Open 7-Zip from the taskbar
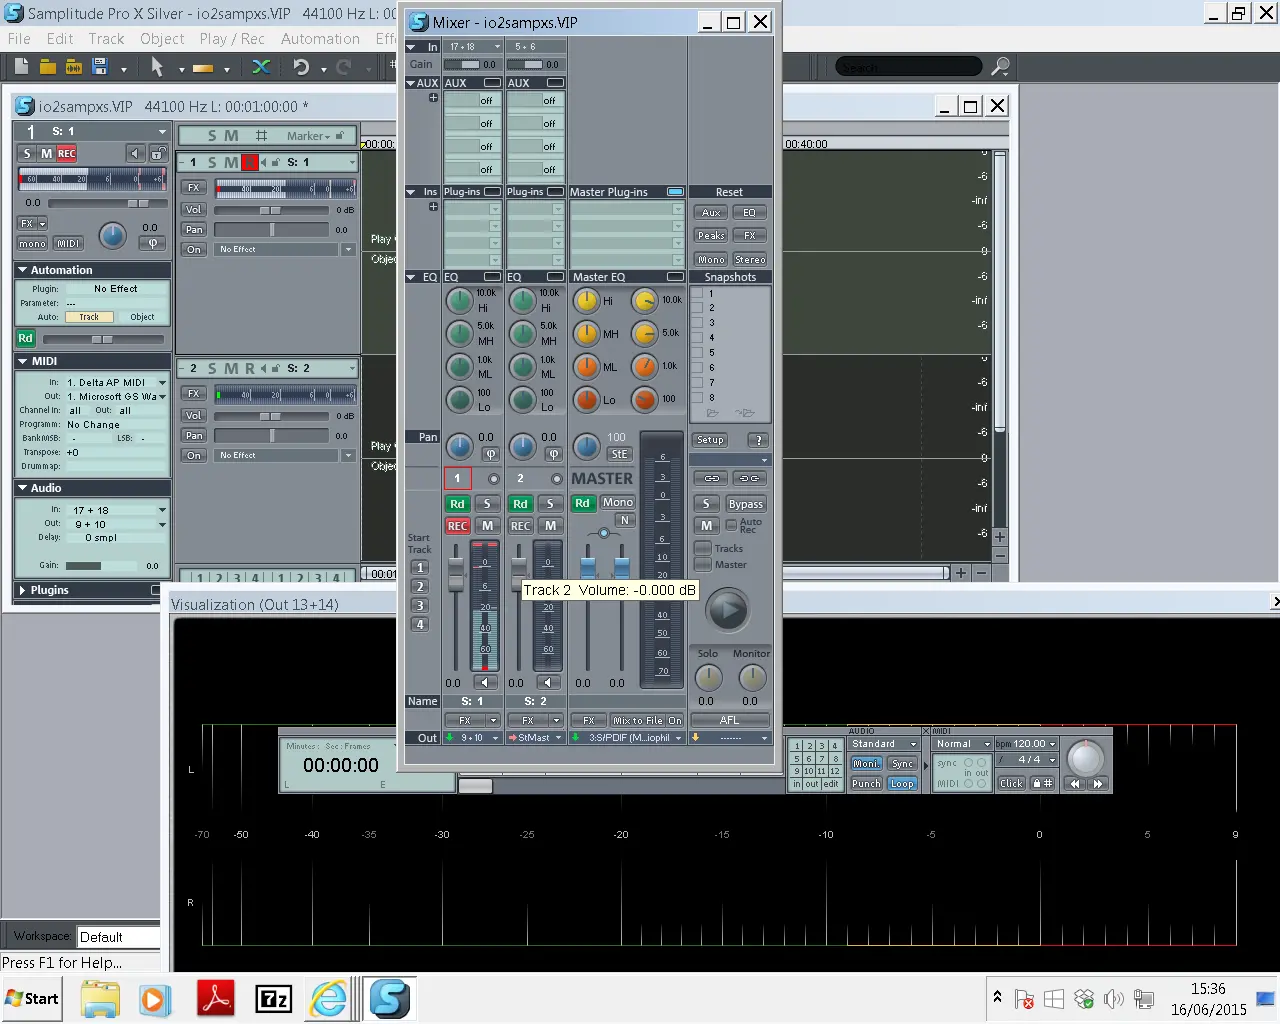The width and height of the screenshot is (1280, 1024). 273,998
